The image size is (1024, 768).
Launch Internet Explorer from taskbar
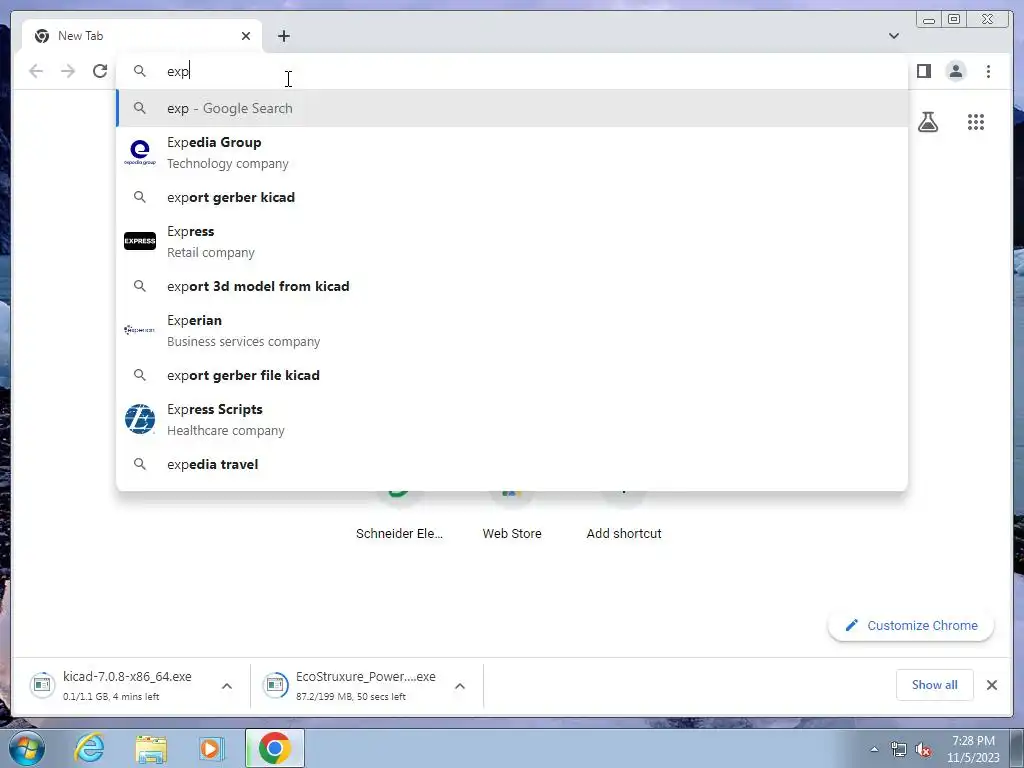tap(89, 748)
